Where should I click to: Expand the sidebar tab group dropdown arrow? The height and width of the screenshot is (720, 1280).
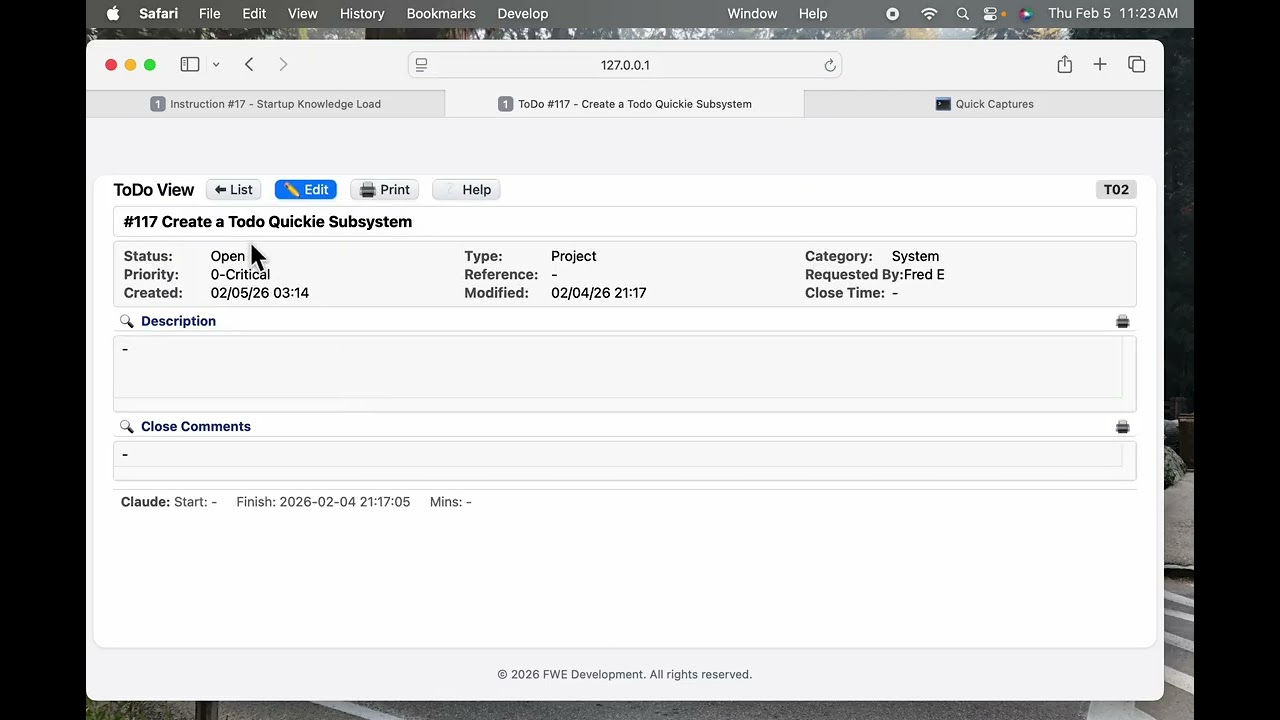pos(215,65)
